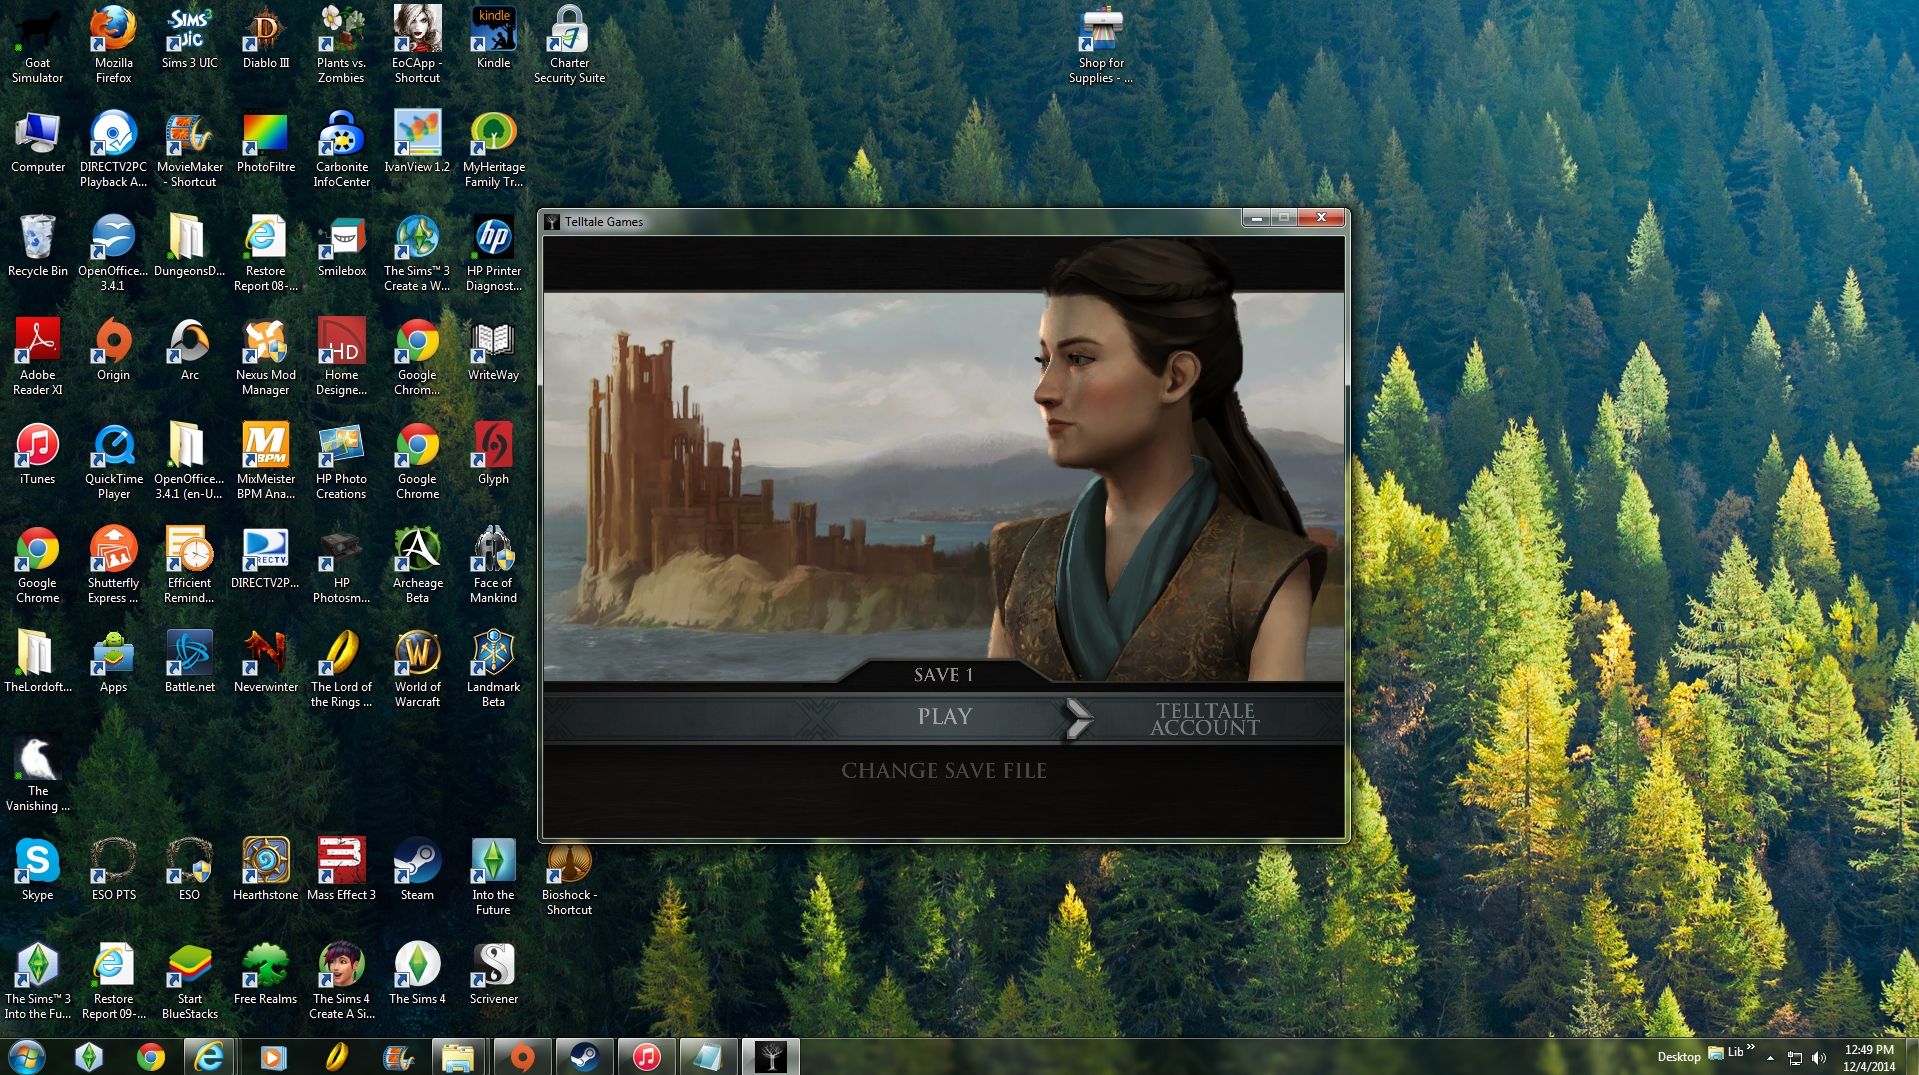Open the Desktop toolbar in taskbar
Screen dimensions: 1919x1075
[x=1679, y=1057]
